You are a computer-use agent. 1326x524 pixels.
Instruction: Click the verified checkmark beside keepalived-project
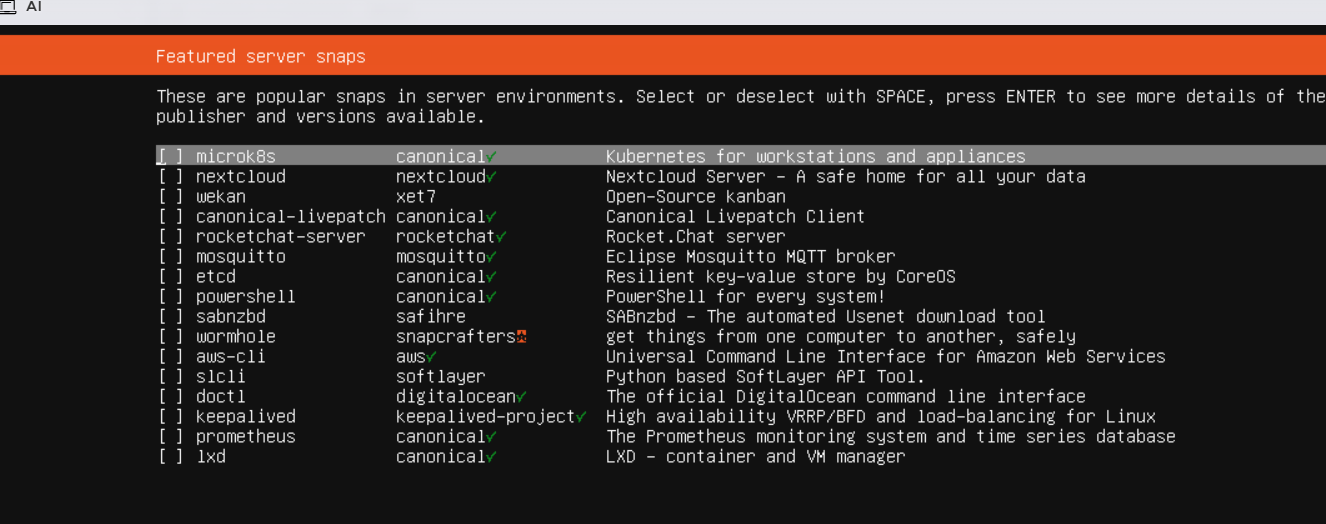pyautogui.click(x=582, y=417)
